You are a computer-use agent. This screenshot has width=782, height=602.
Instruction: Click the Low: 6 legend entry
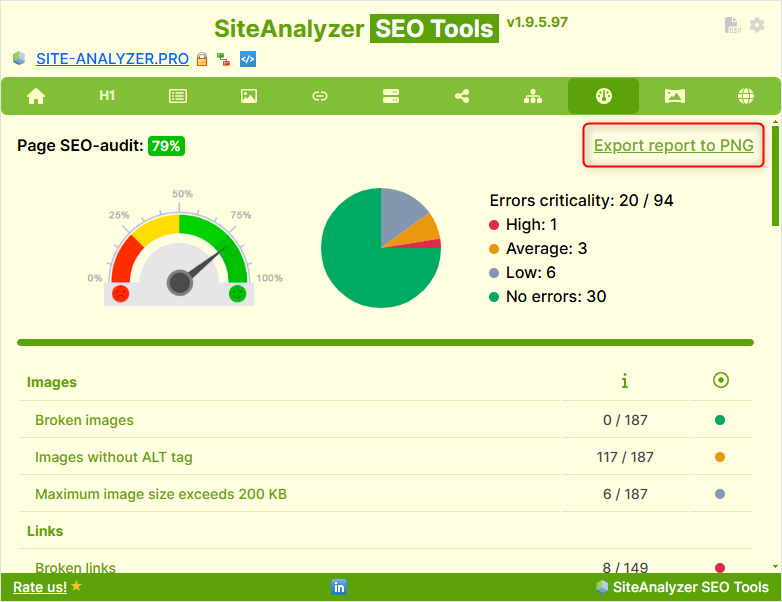(522, 272)
